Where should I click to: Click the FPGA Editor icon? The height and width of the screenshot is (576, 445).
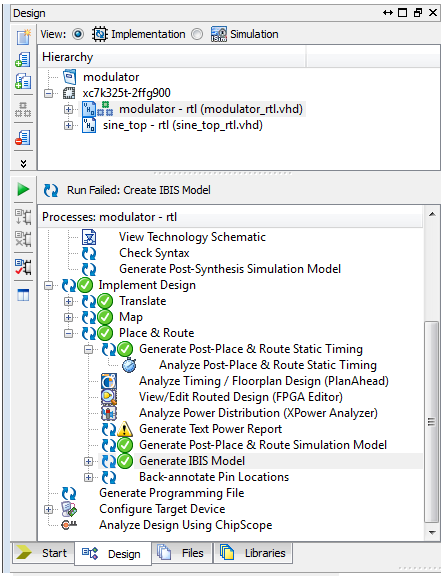(x=109, y=397)
